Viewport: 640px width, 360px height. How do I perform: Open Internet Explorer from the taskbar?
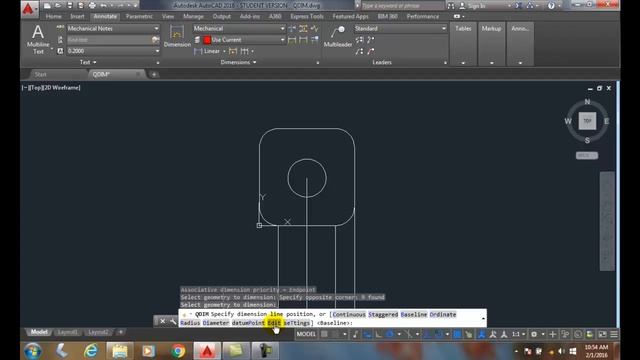point(91,351)
